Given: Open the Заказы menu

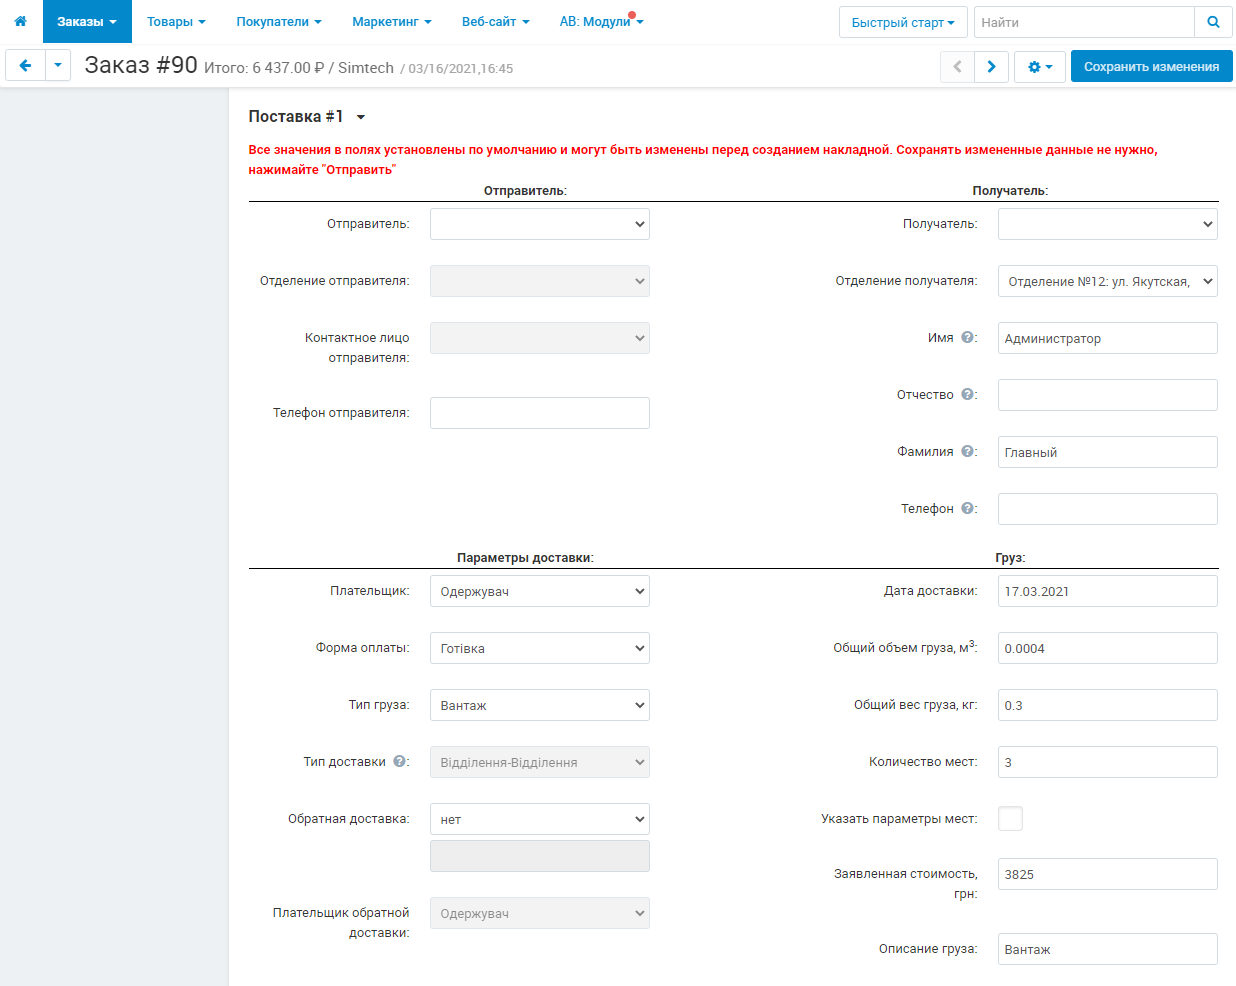Looking at the screenshot, I should [x=87, y=22].
